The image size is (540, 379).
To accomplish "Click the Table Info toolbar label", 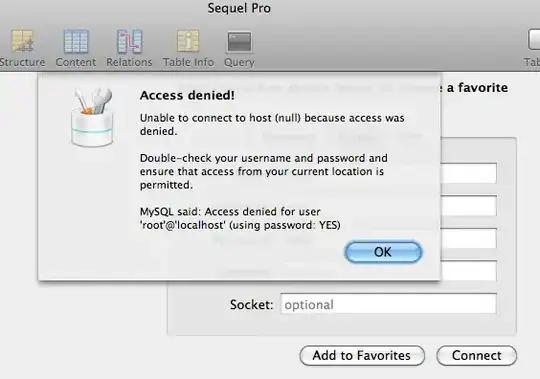I will click(188, 62).
